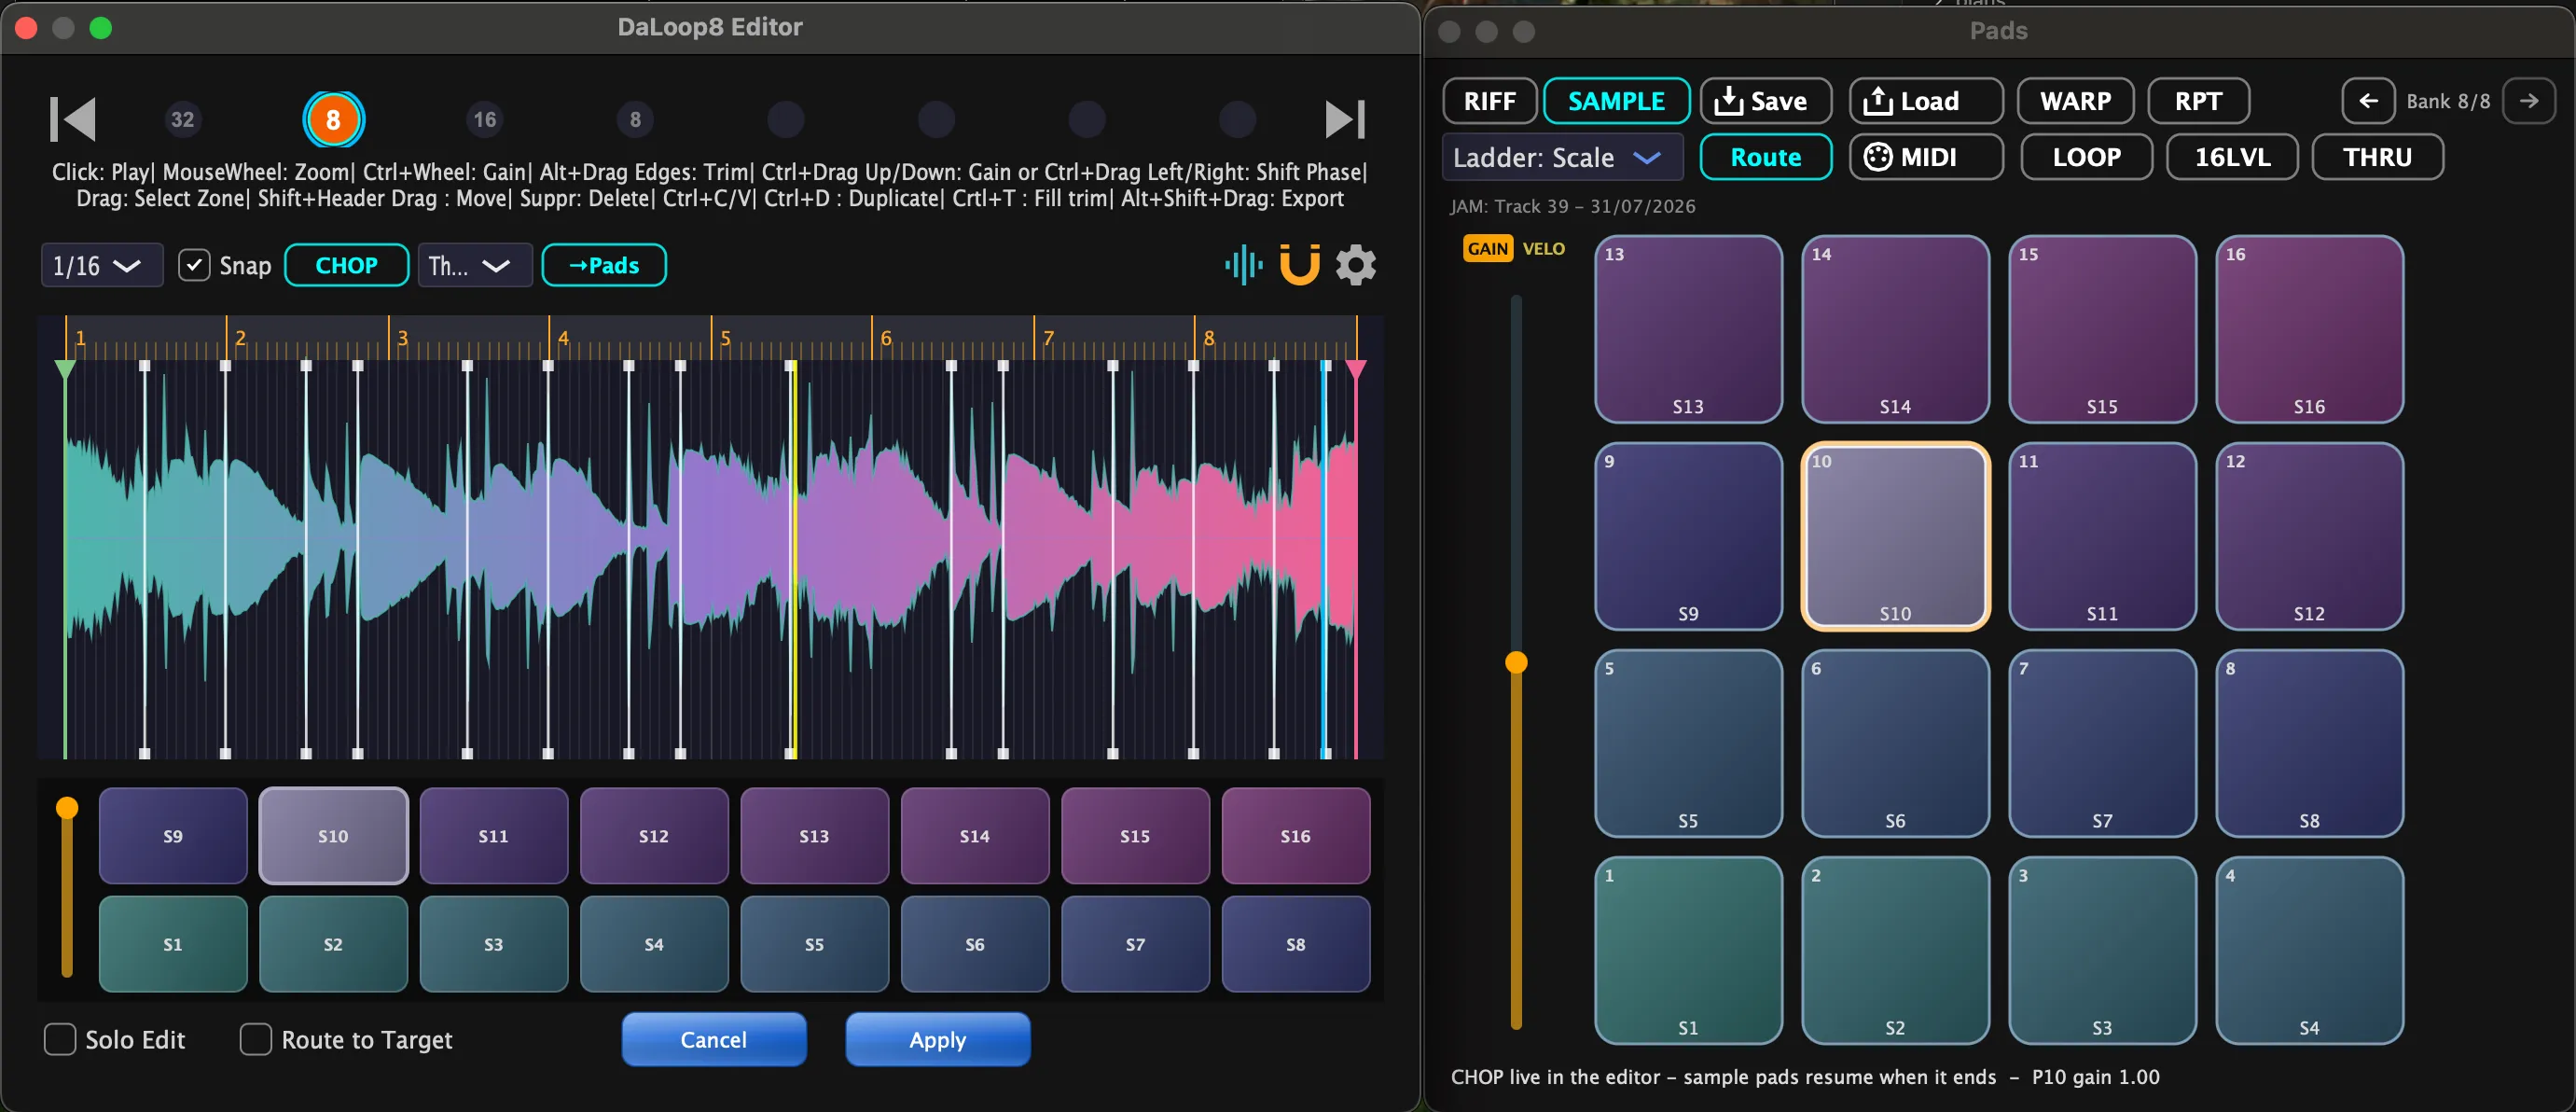This screenshot has height=1112, width=2576.
Task: Click the Cancel button
Action: [714, 1039]
